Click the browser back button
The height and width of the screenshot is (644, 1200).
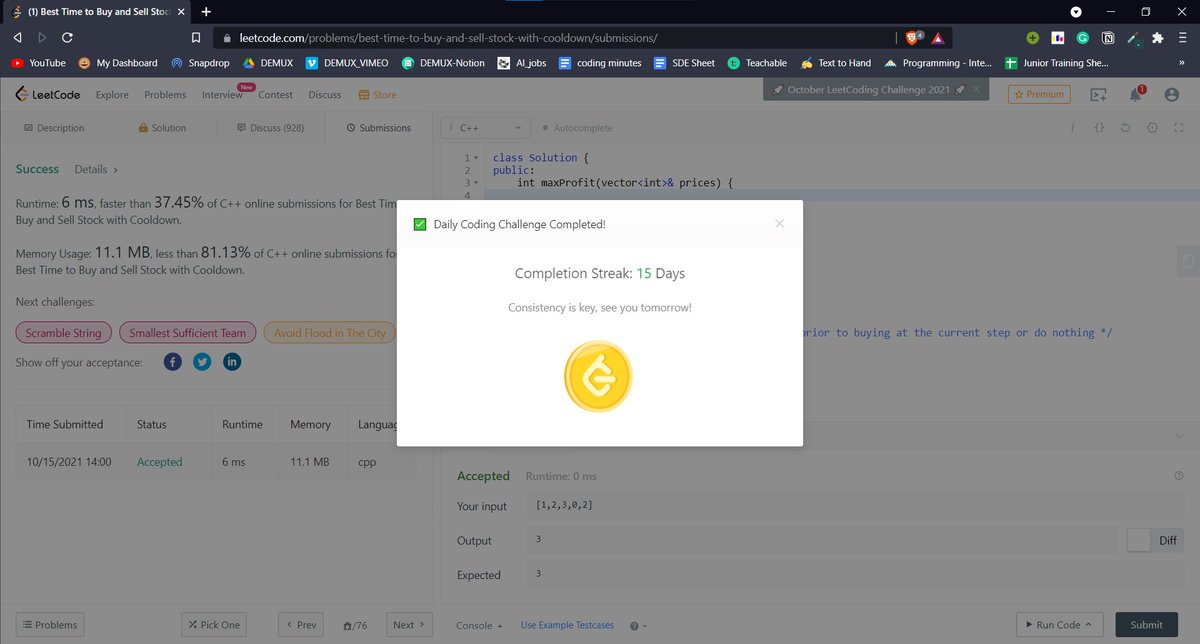[x=17, y=38]
